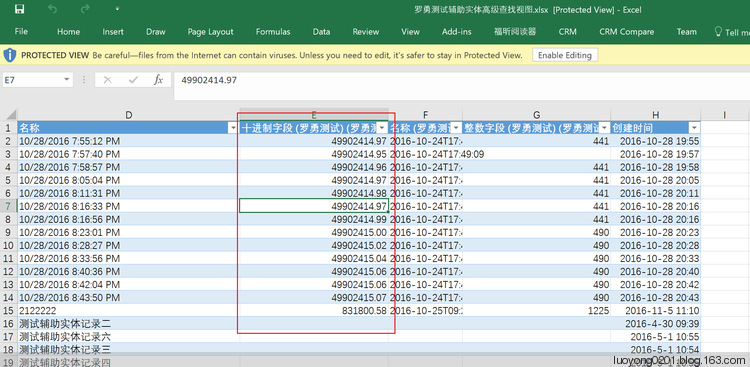This screenshot has height=367, width=750.
Task: Click cell 2016-11-5 11:10
Action: [x=655, y=310]
